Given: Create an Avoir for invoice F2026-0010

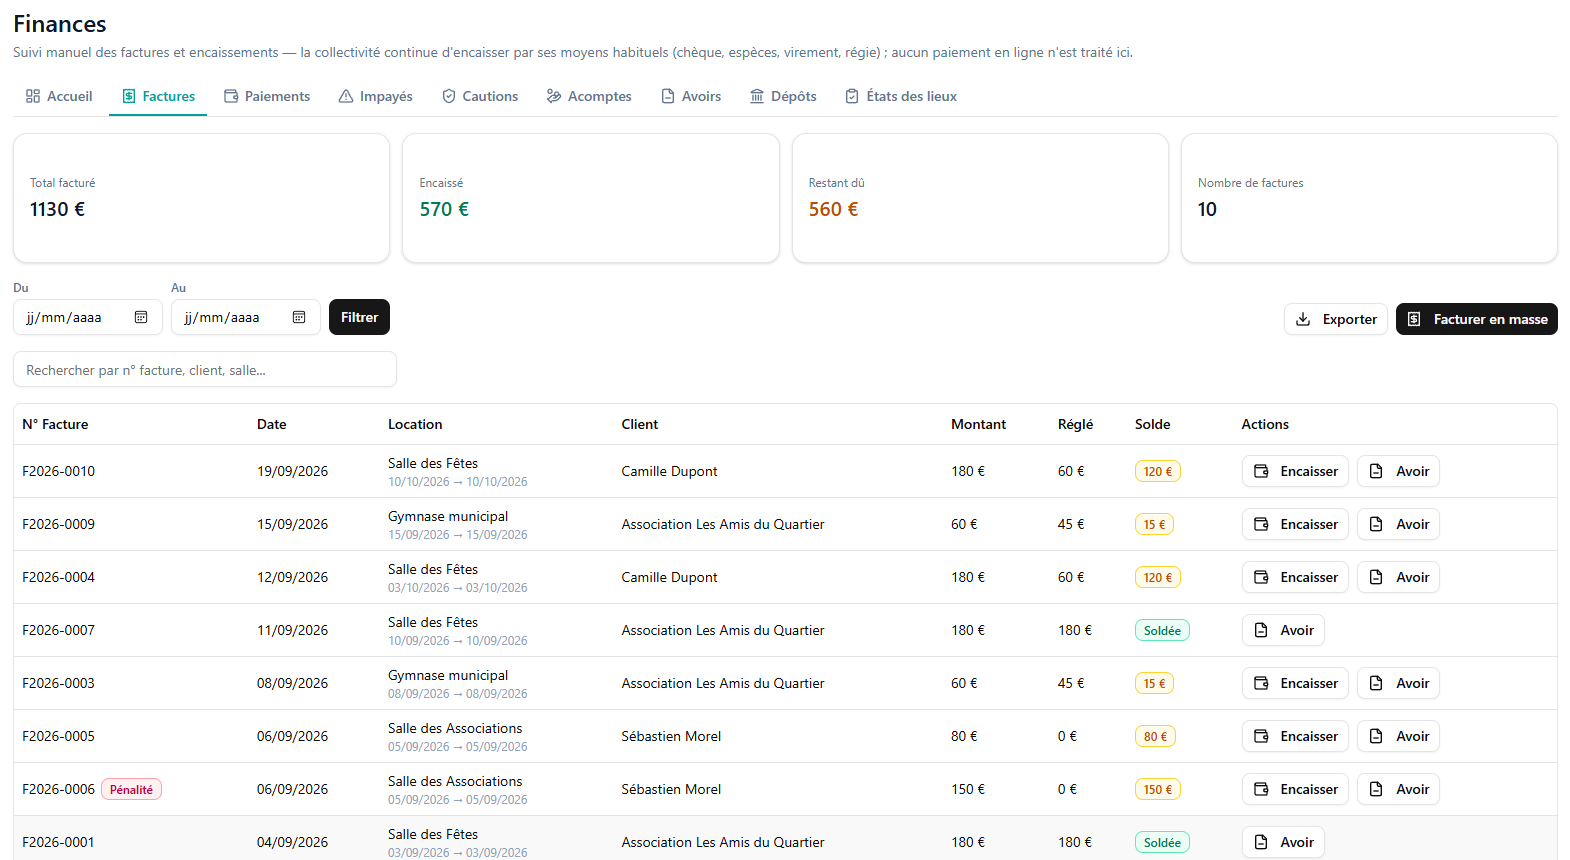Looking at the screenshot, I should click(1398, 471).
